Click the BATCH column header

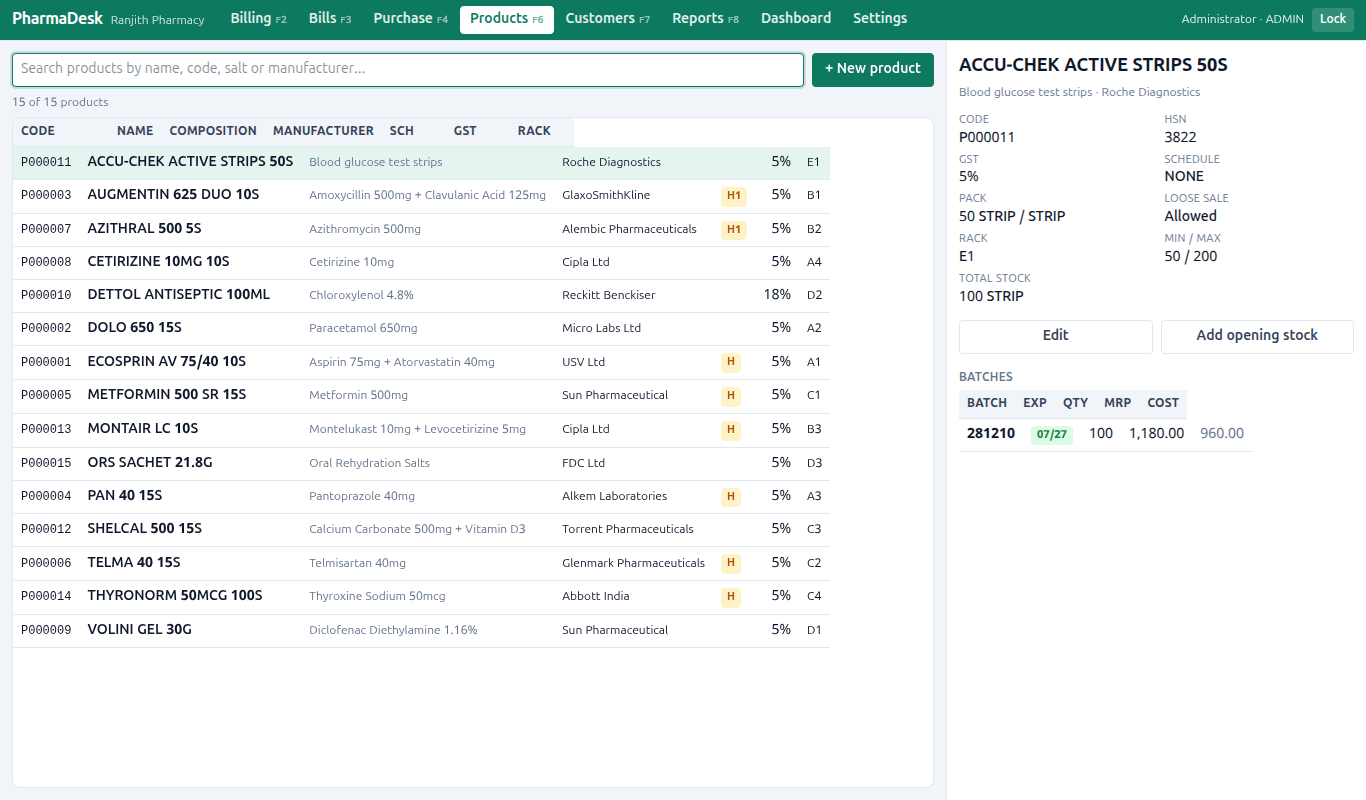coord(987,403)
